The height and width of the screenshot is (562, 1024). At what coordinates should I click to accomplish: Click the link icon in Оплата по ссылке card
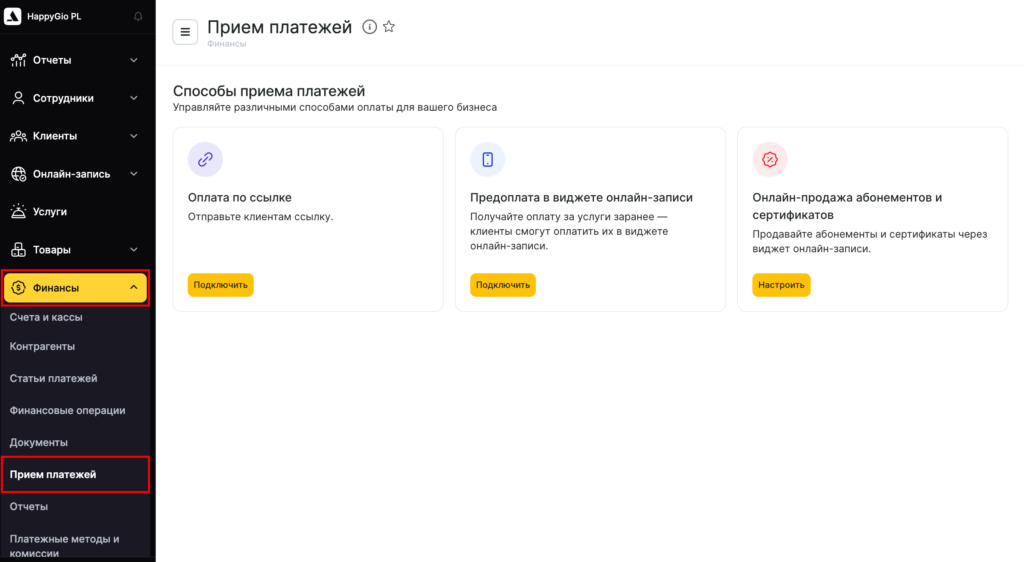point(205,159)
